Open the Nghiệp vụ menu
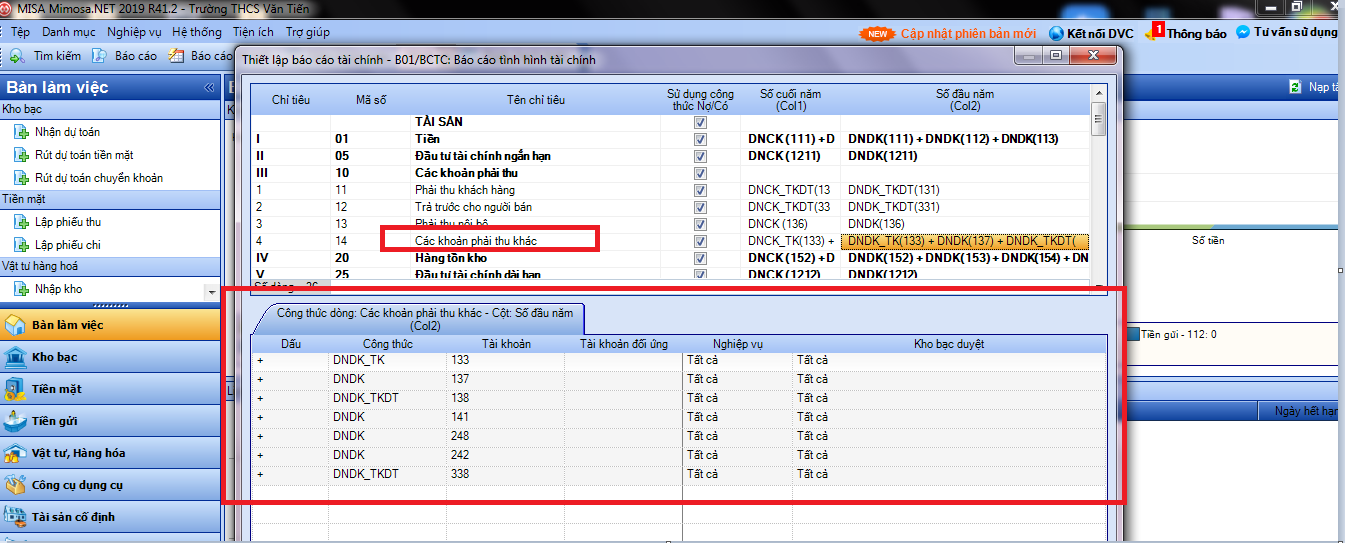1345x543 pixels. pyautogui.click(x=134, y=32)
